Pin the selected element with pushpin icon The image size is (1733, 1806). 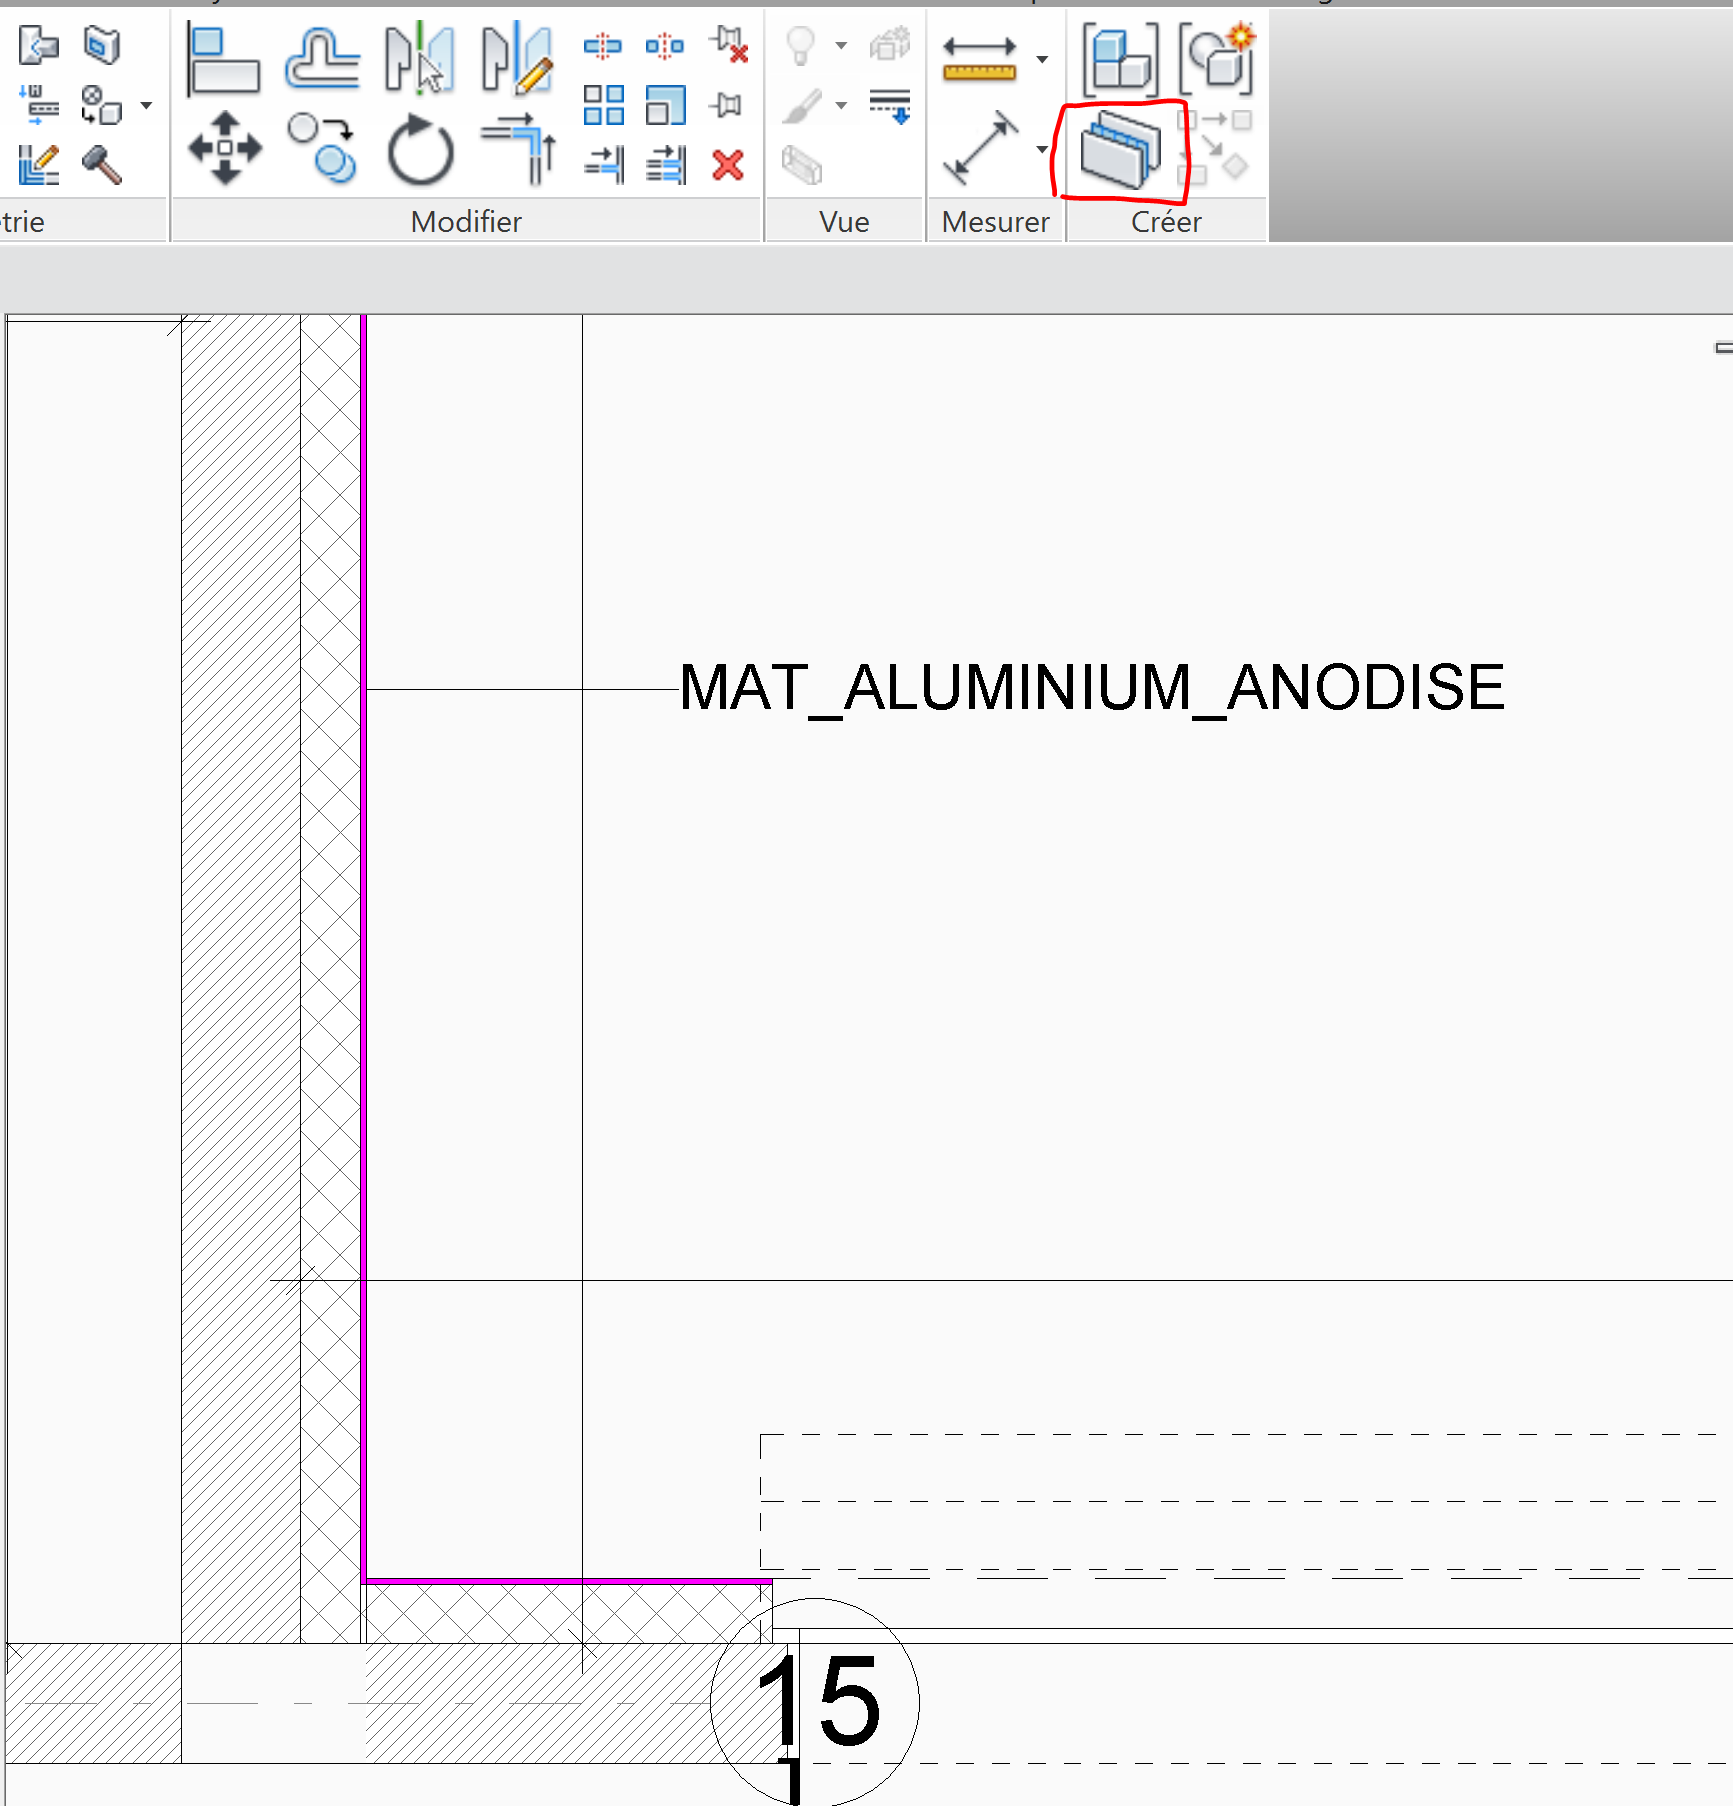click(x=728, y=105)
